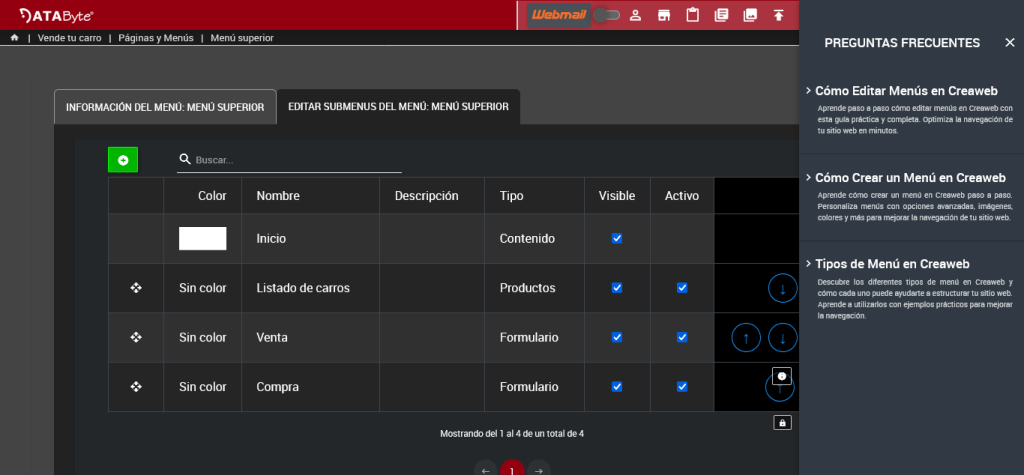Move Listado de carros down

(x=782, y=288)
